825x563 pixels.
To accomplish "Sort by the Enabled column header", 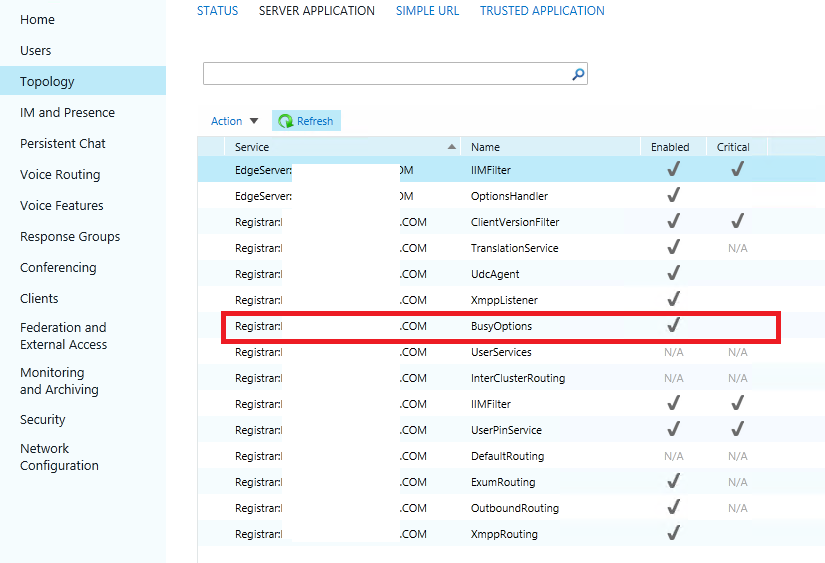I will pos(670,147).
